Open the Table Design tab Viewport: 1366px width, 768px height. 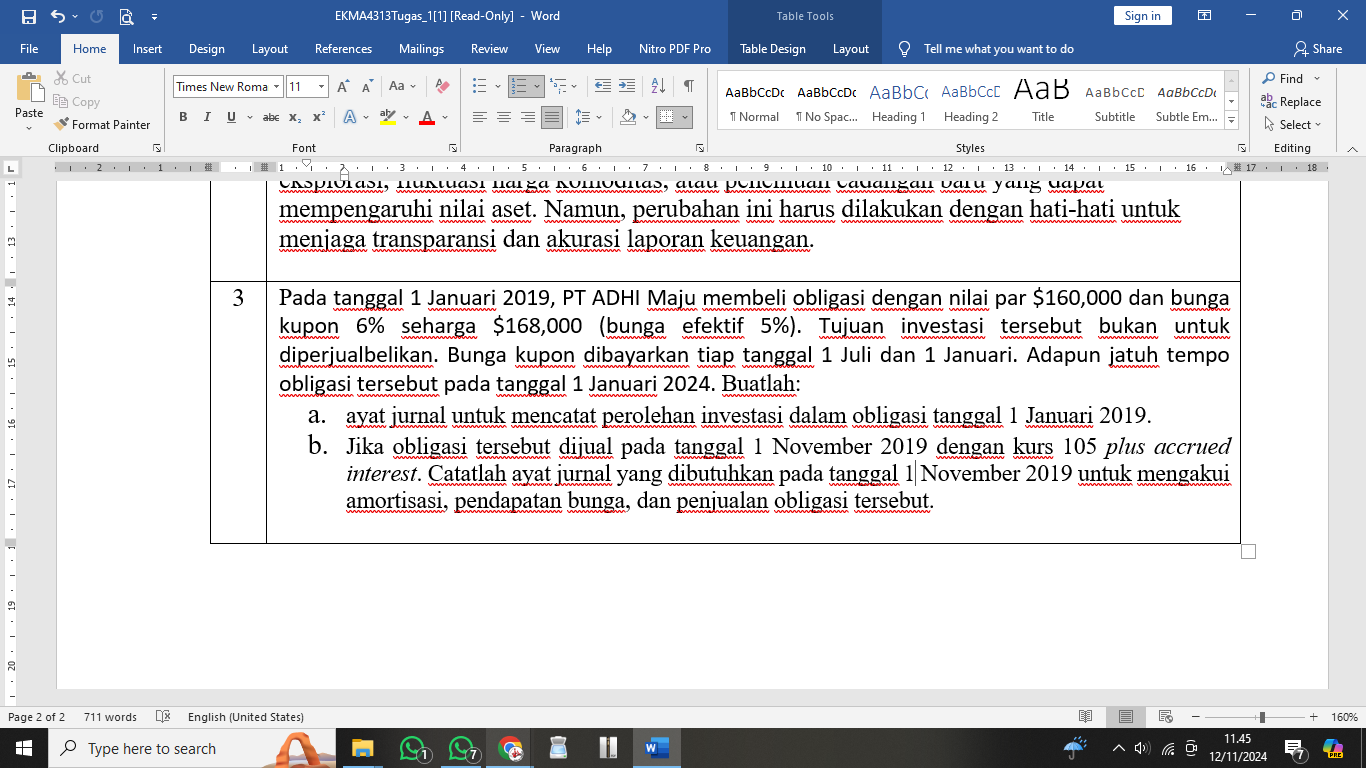[x=773, y=49]
